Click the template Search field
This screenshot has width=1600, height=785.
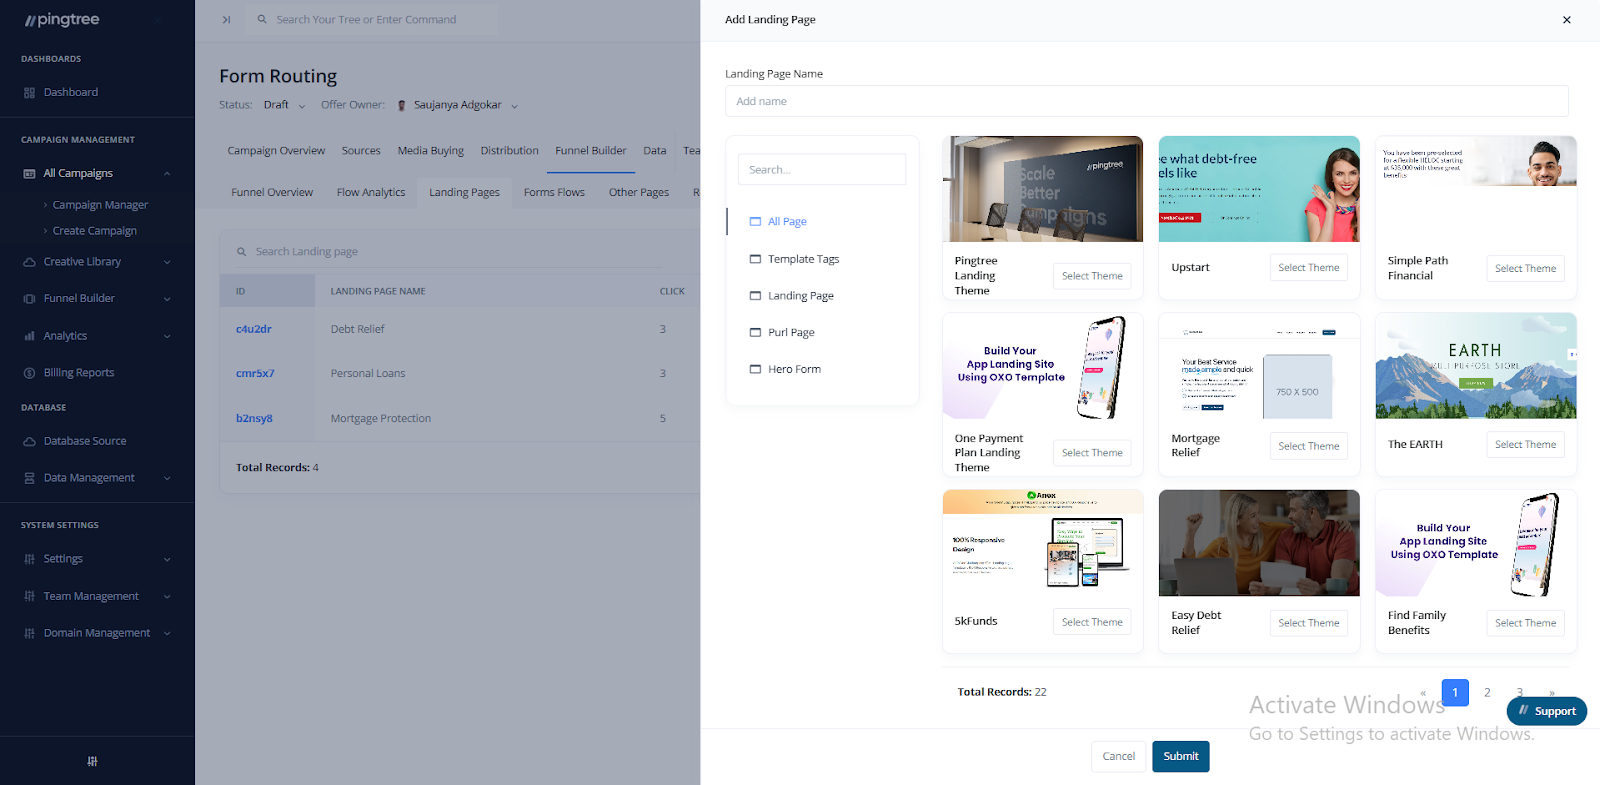pyautogui.click(x=822, y=170)
